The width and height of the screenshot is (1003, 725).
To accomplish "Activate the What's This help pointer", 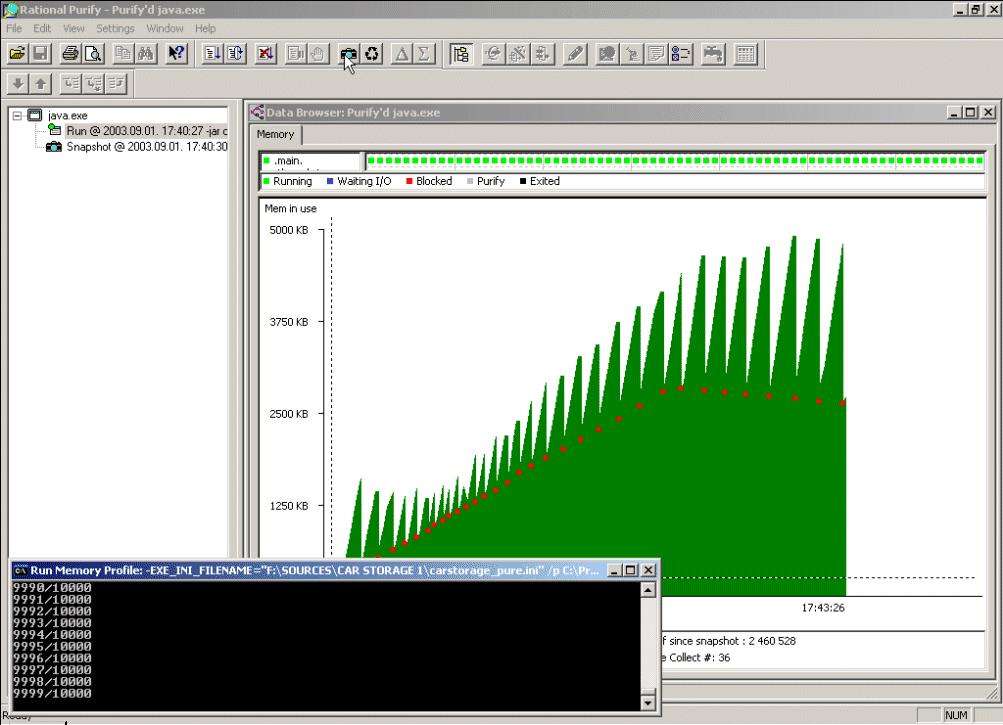I will pos(176,54).
